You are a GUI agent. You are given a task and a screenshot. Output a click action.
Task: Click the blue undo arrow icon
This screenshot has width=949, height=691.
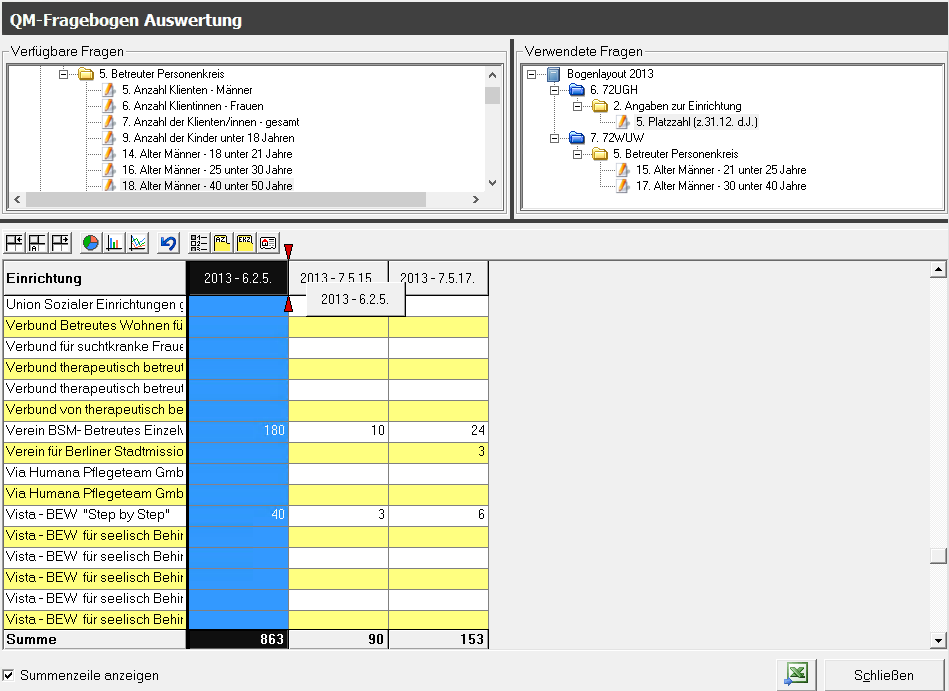pyautogui.click(x=168, y=243)
